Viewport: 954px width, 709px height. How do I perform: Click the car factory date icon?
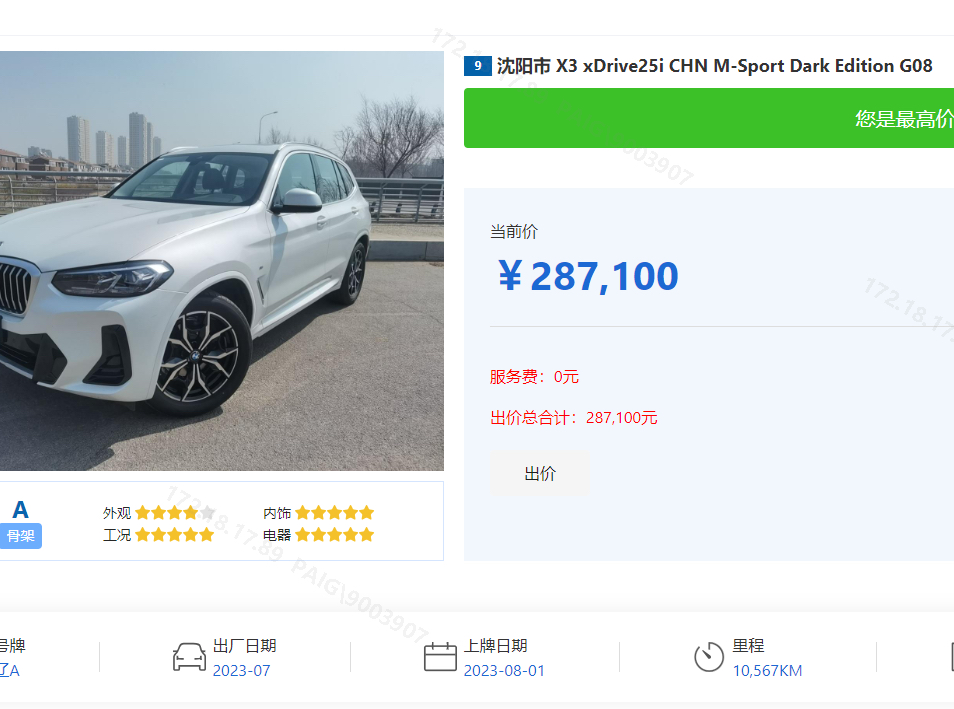(x=189, y=657)
